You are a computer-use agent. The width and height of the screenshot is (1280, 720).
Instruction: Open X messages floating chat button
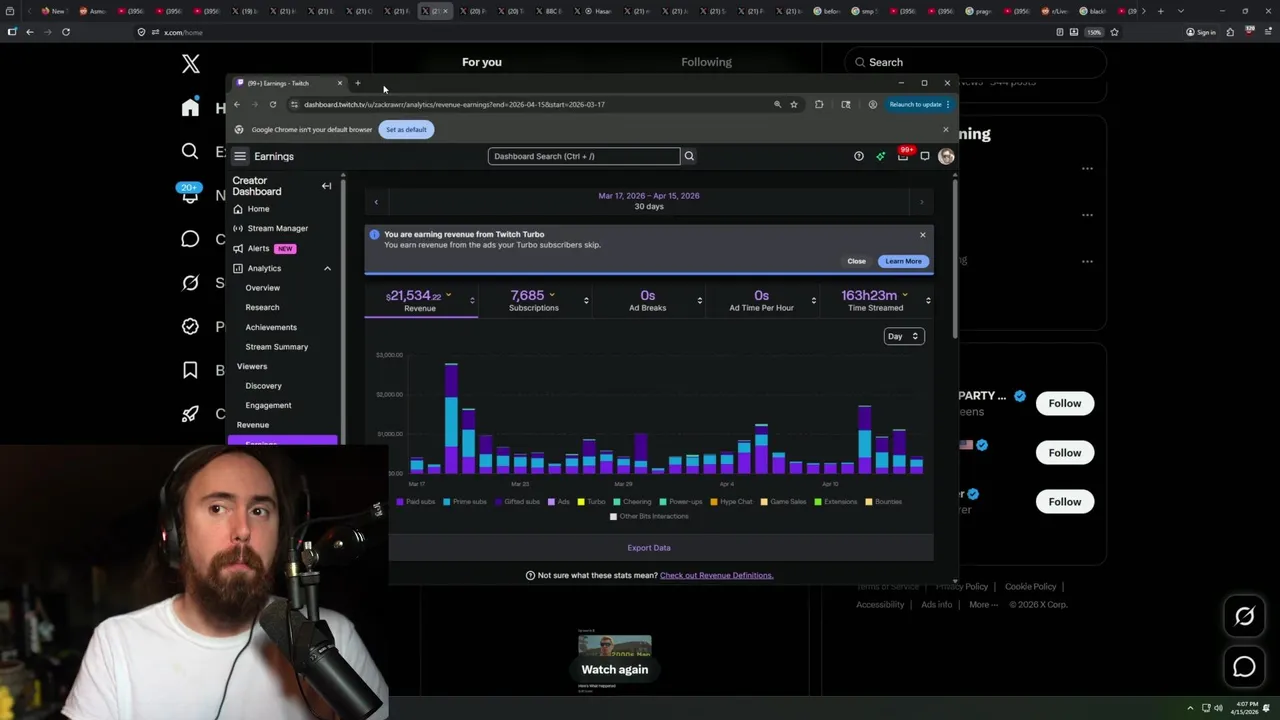[1244, 666]
